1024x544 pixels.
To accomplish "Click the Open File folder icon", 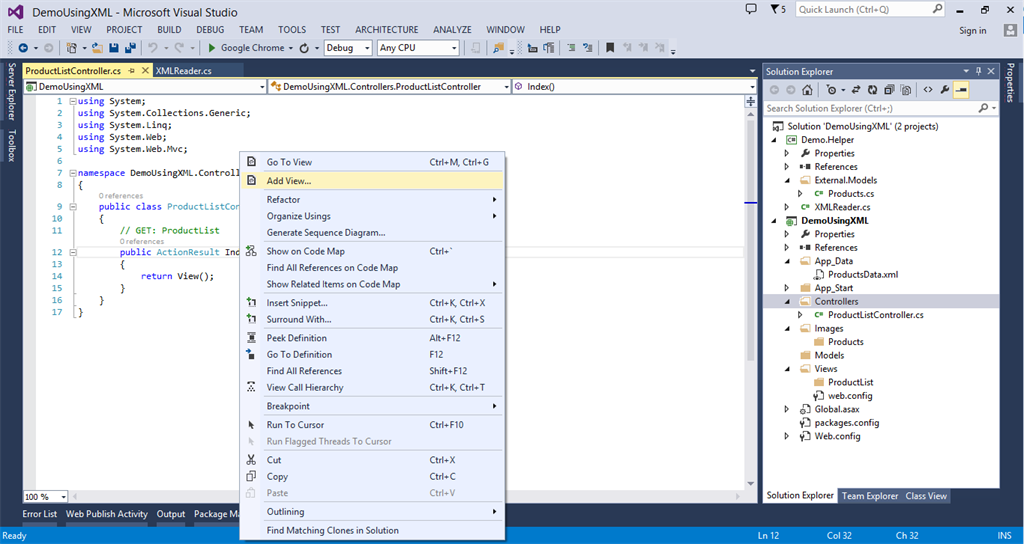I will 97,48.
